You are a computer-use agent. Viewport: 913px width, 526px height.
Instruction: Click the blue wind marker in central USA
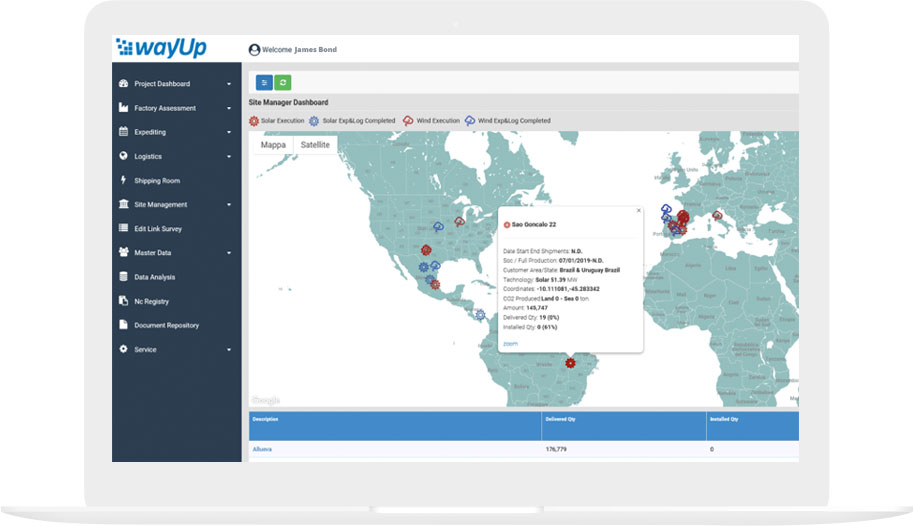click(438, 227)
